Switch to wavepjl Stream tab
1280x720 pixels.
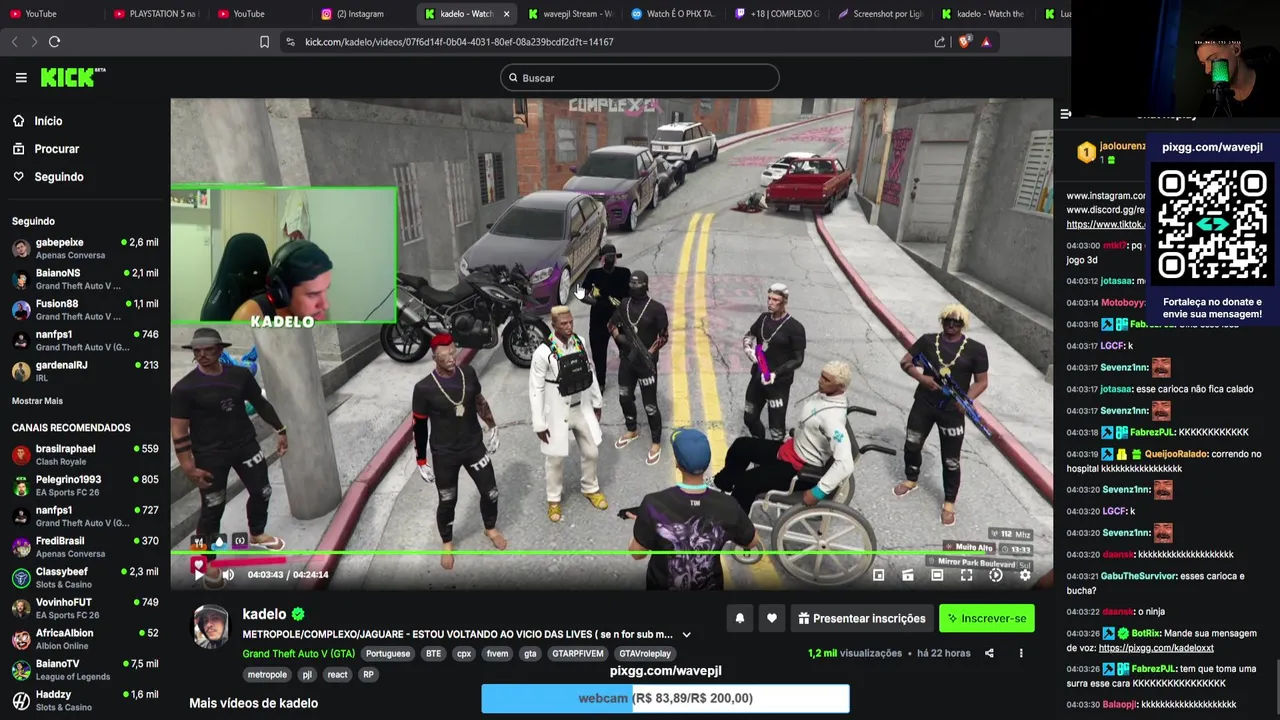tap(570, 14)
